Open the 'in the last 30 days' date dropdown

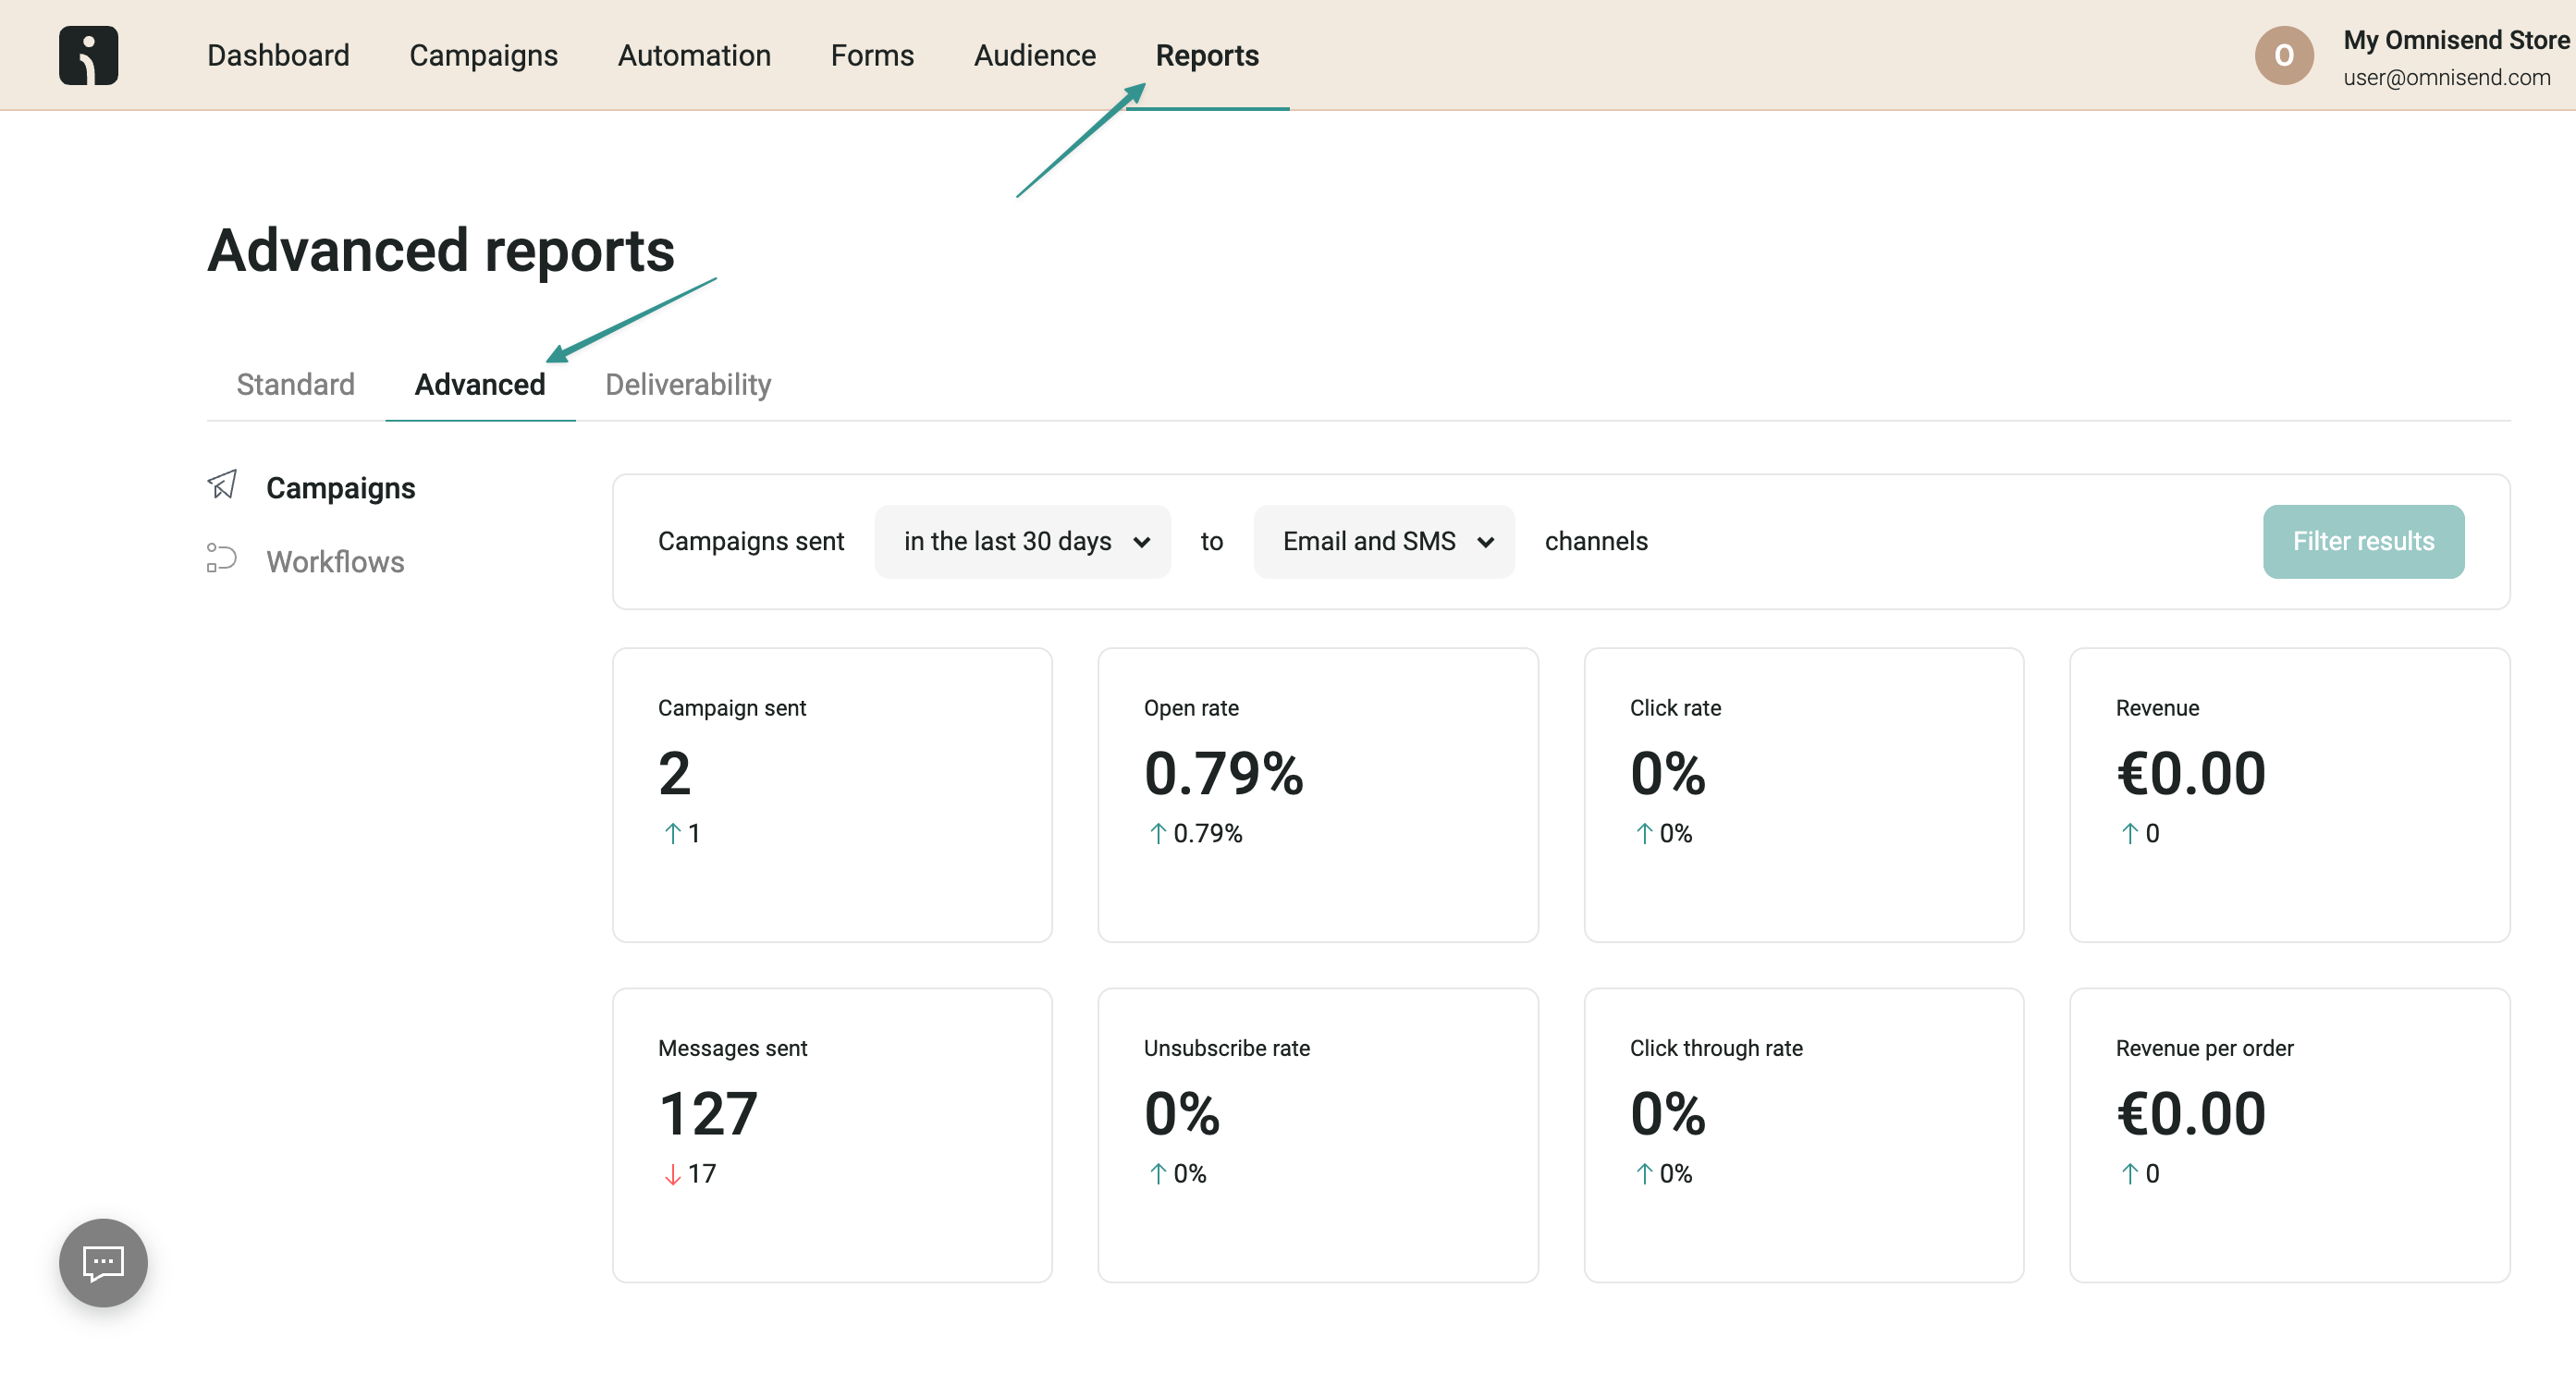[1022, 541]
